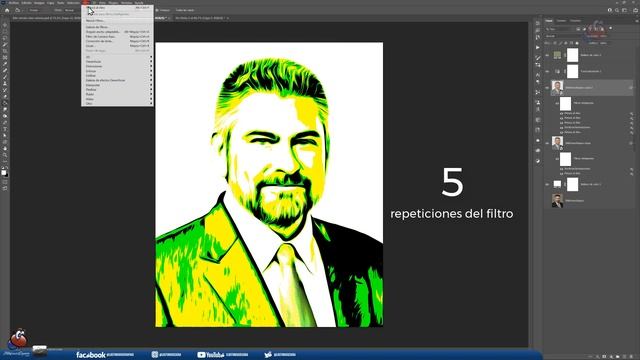The height and width of the screenshot is (360, 640).
Task: Expand the Otro submenu
Action: (x=118, y=104)
